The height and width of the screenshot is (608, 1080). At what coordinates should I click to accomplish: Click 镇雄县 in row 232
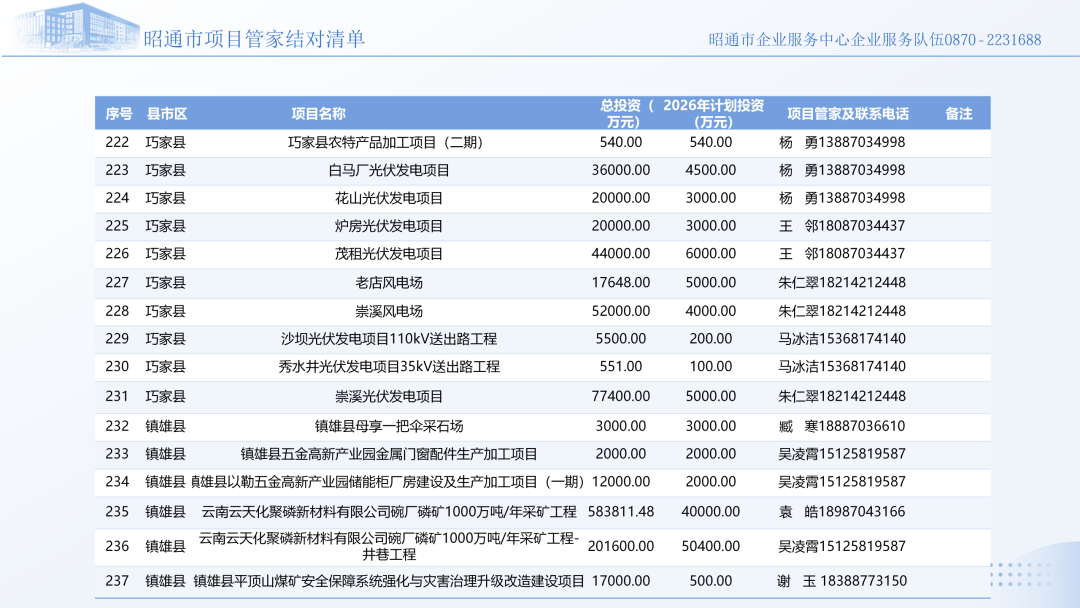165,426
